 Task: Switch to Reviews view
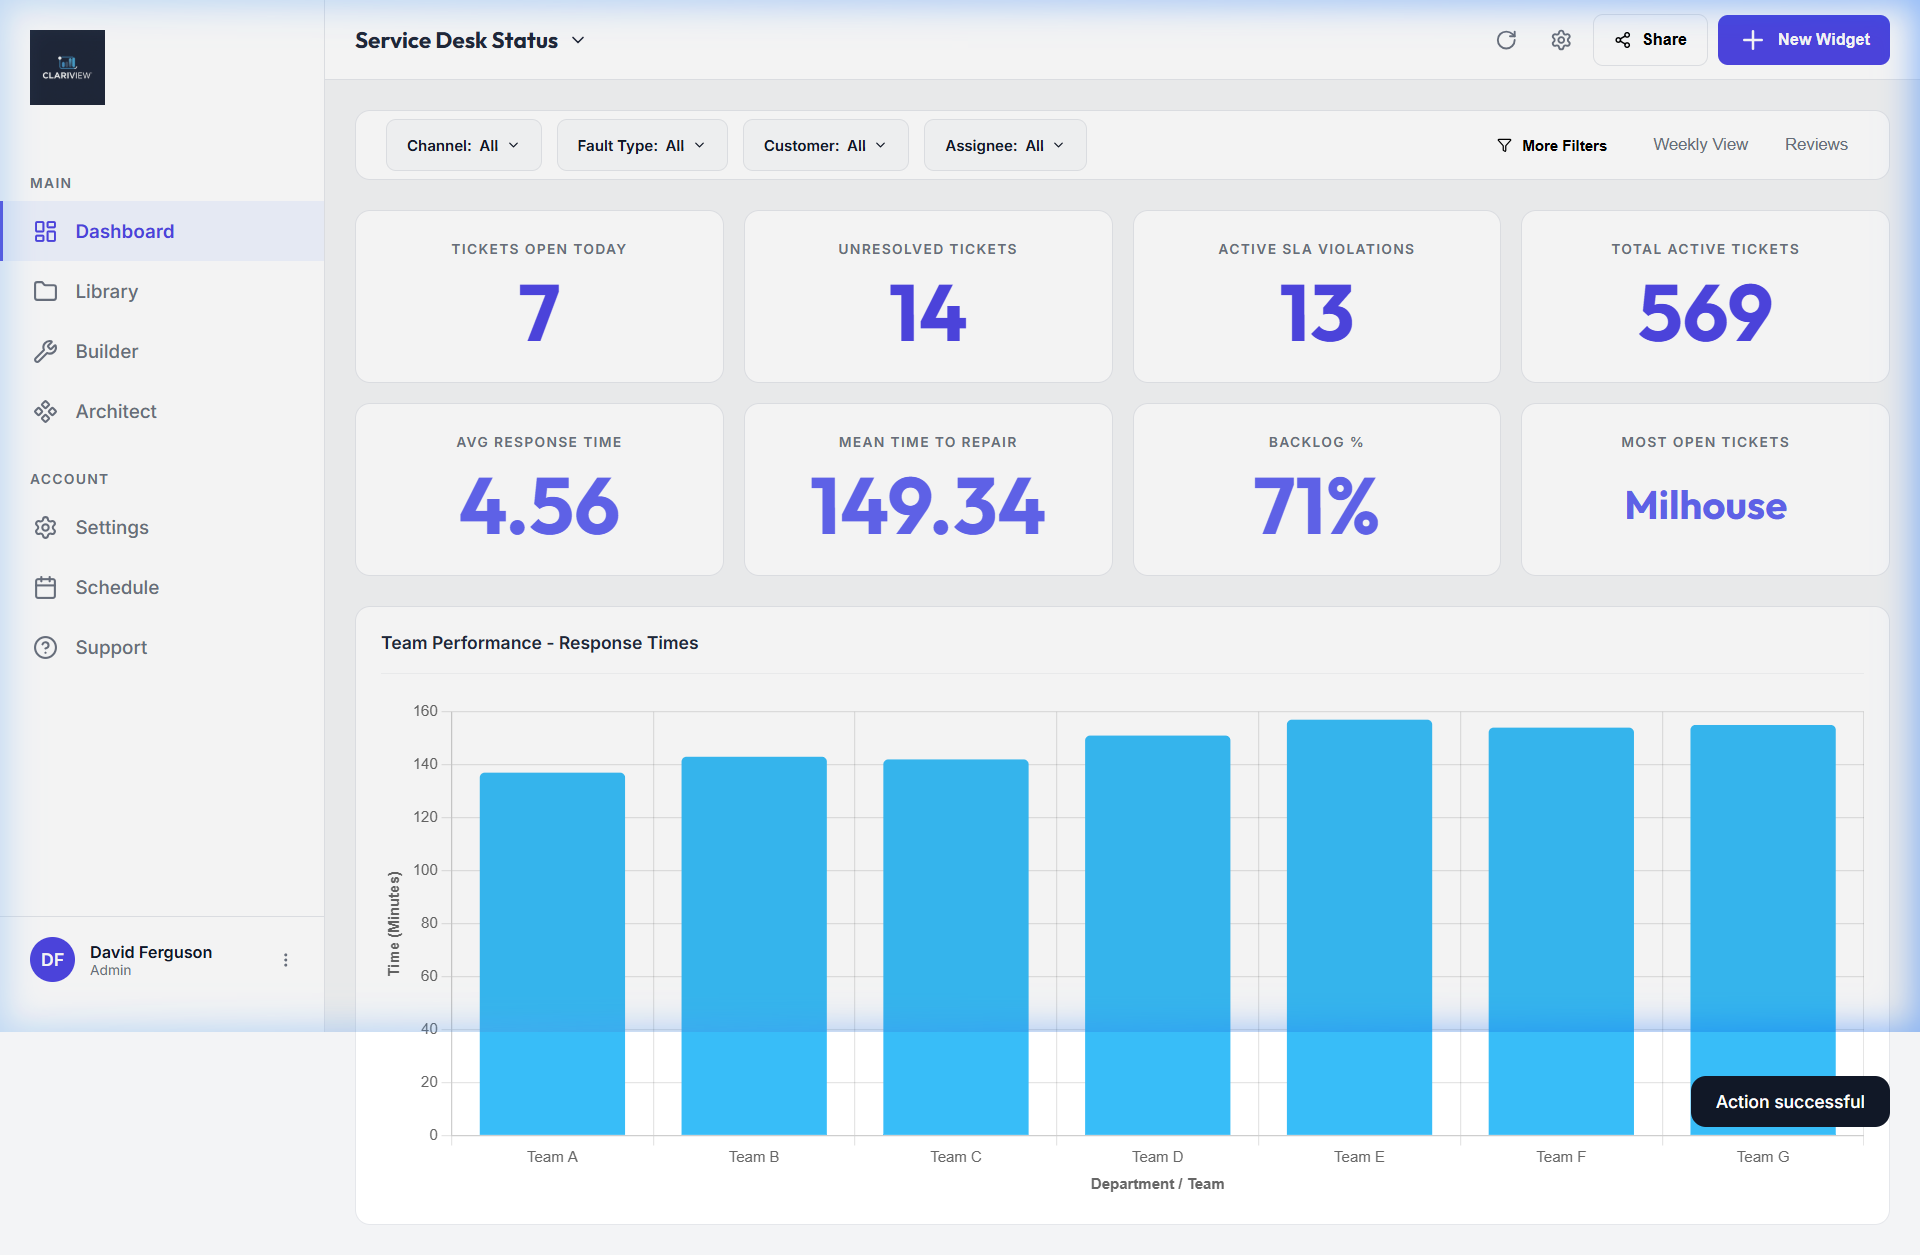pos(1816,144)
